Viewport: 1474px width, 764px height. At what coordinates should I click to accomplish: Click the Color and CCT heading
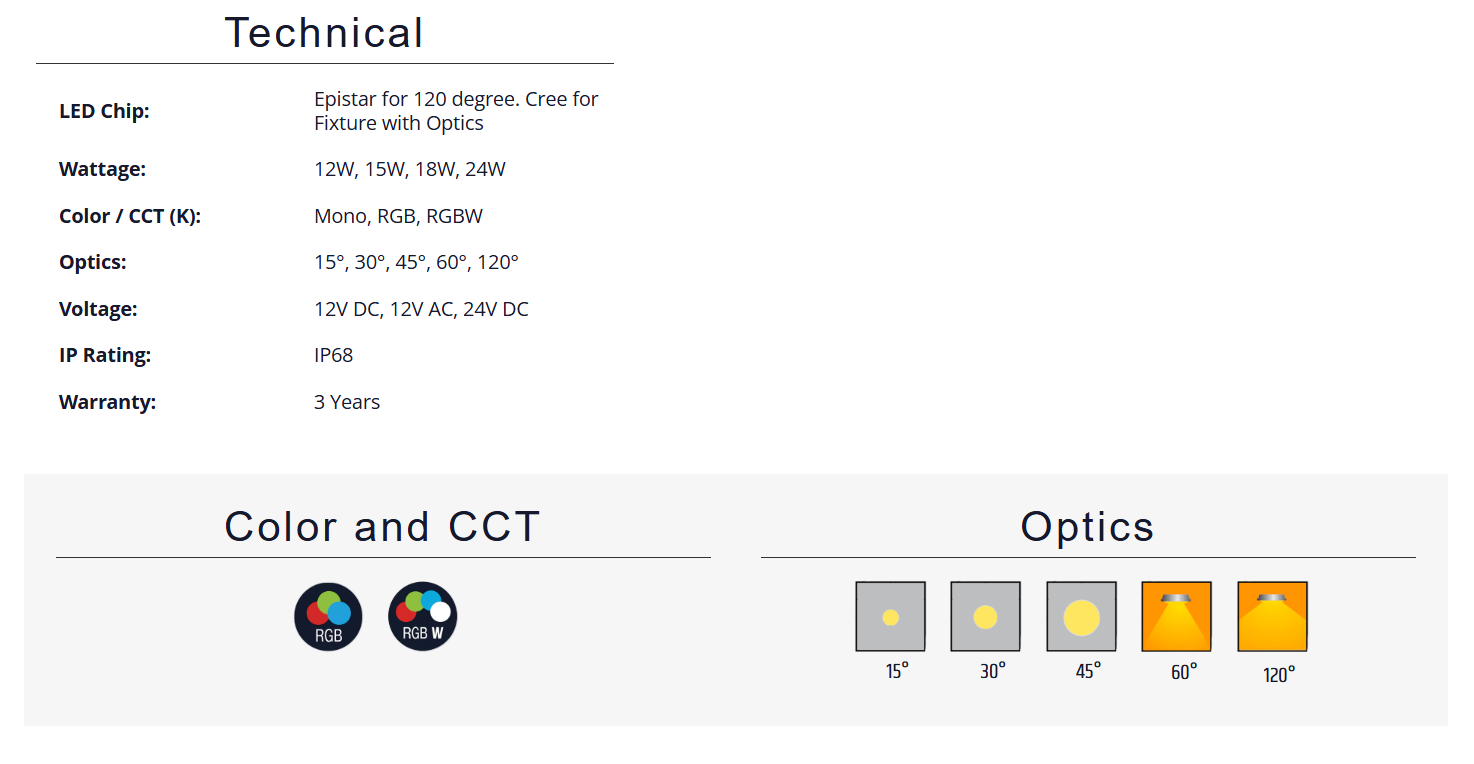[x=382, y=527]
